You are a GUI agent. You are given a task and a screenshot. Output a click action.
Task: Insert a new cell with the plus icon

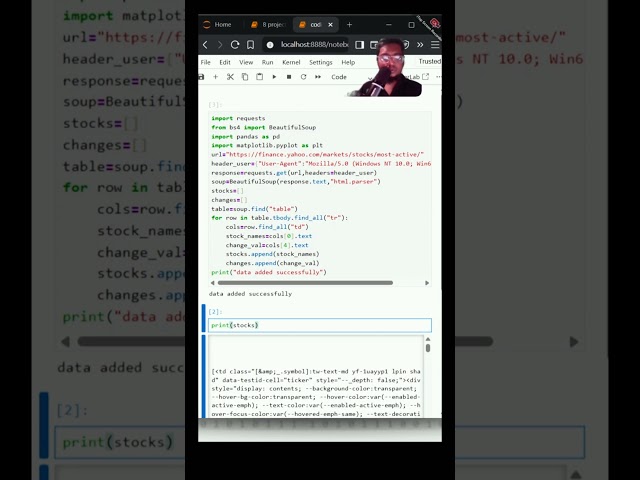pyautogui.click(x=216, y=77)
